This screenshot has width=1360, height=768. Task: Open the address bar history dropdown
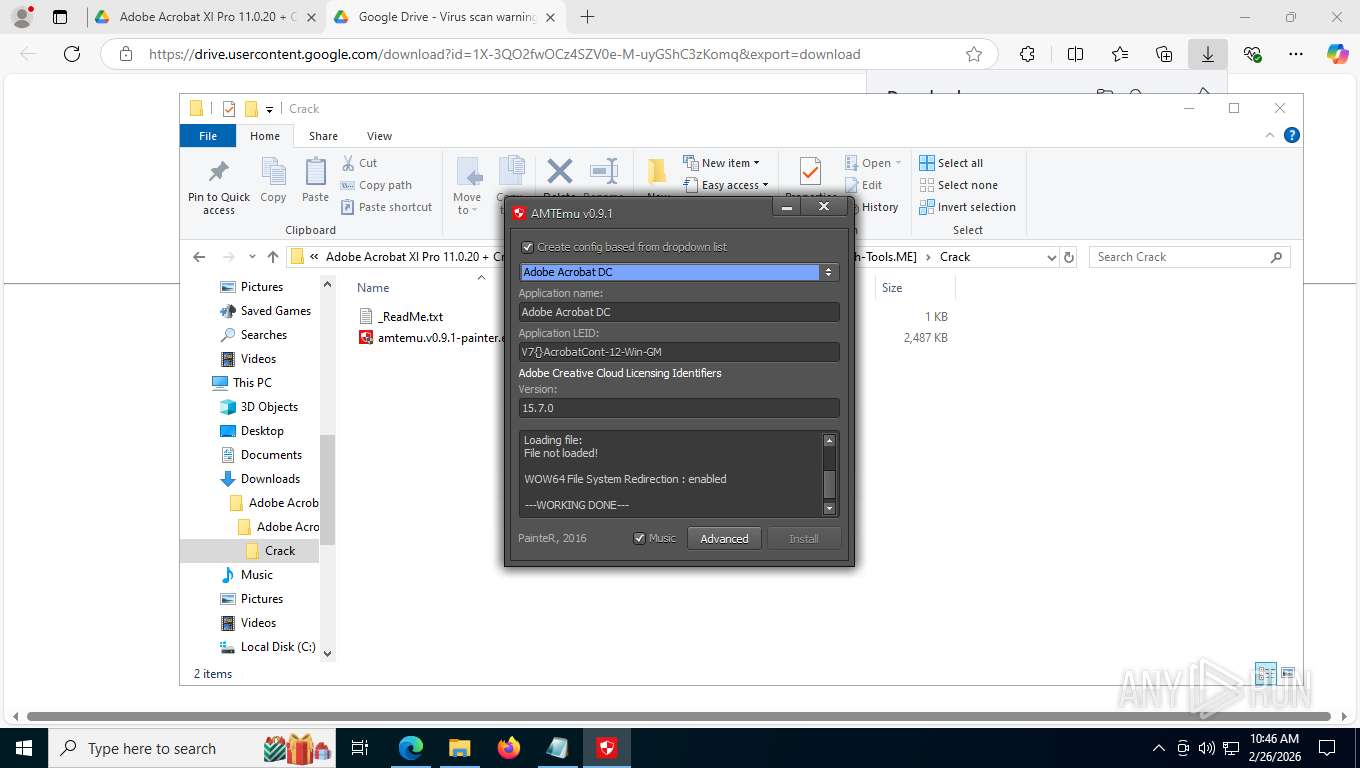pos(1051,257)
